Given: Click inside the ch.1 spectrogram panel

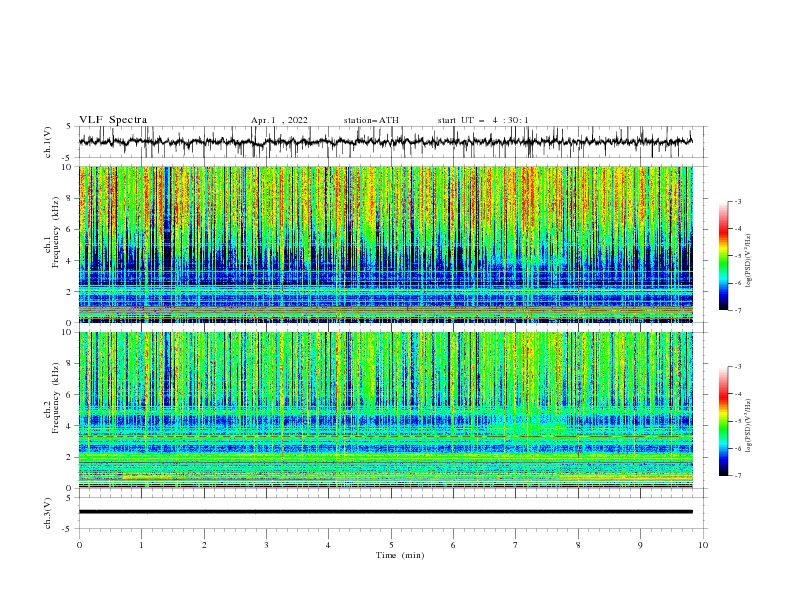Looking at the screenshot, I should coord(385,244).
